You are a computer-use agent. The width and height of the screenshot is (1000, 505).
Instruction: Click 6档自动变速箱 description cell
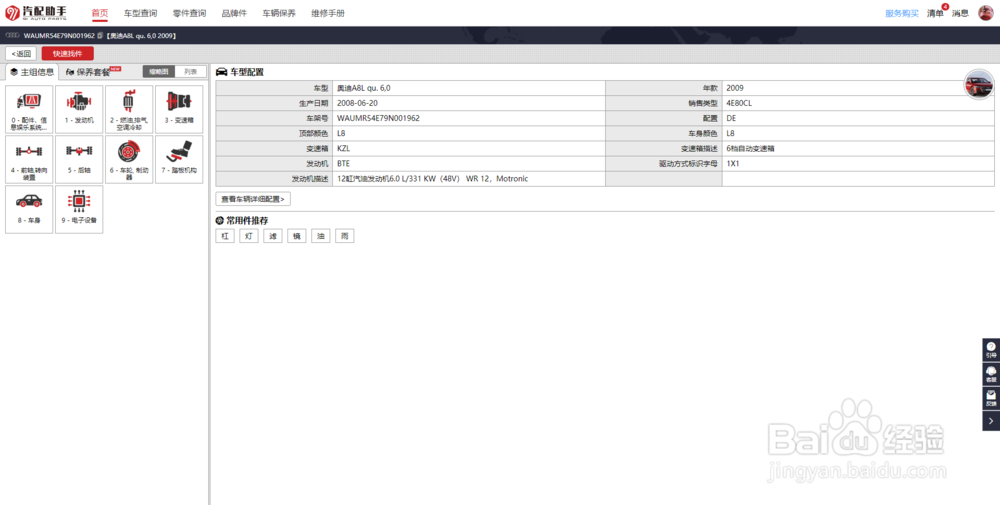[x=858, y=149]
